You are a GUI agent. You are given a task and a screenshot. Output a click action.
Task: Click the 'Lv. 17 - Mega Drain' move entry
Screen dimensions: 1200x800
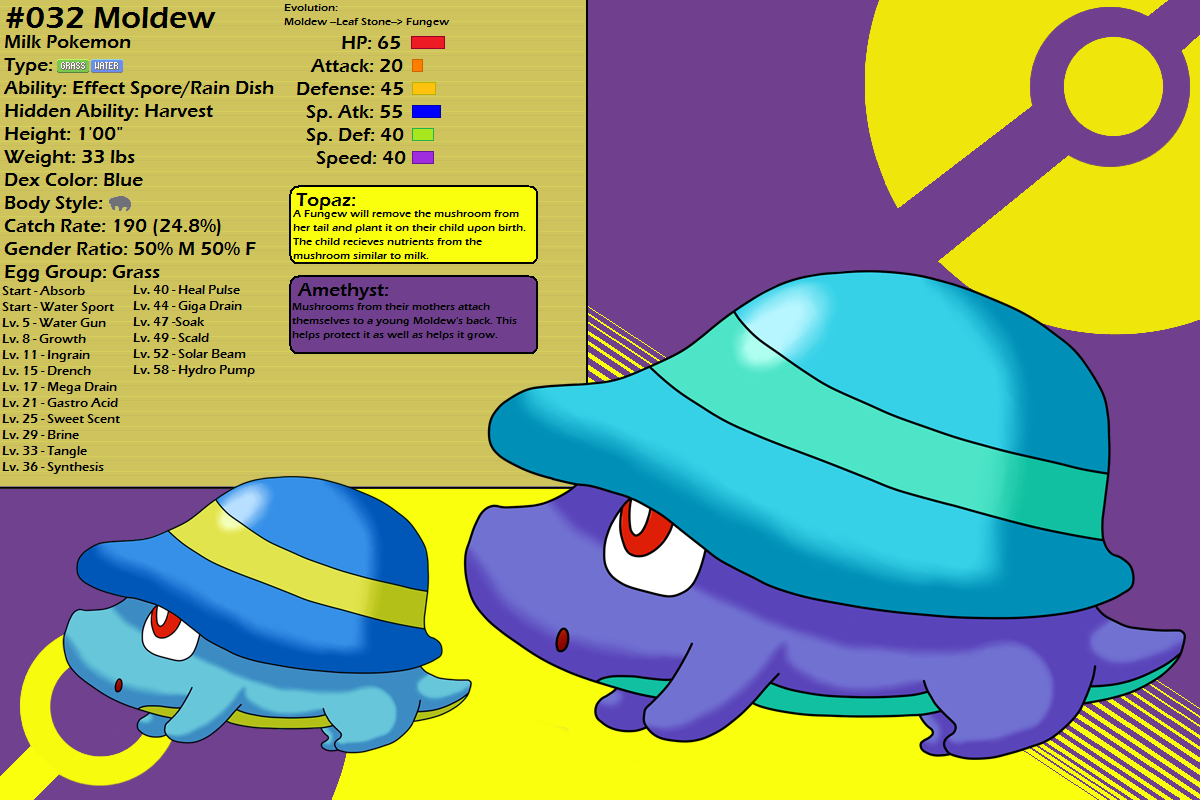click(59, 386)
